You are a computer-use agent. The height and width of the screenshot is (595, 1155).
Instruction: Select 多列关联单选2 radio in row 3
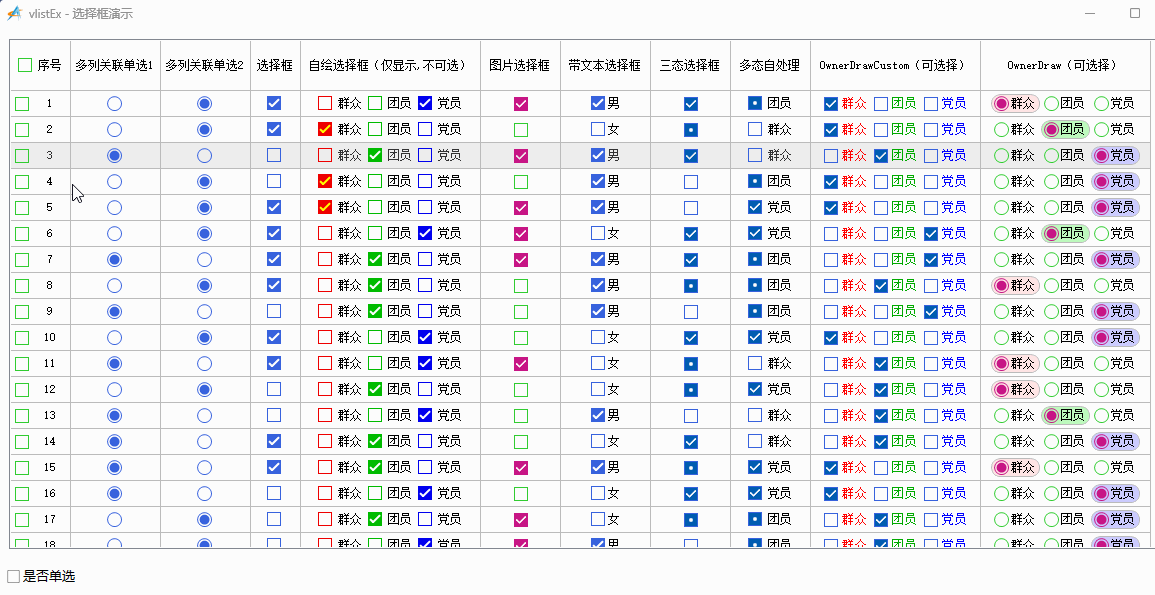[x=204, y=155]
